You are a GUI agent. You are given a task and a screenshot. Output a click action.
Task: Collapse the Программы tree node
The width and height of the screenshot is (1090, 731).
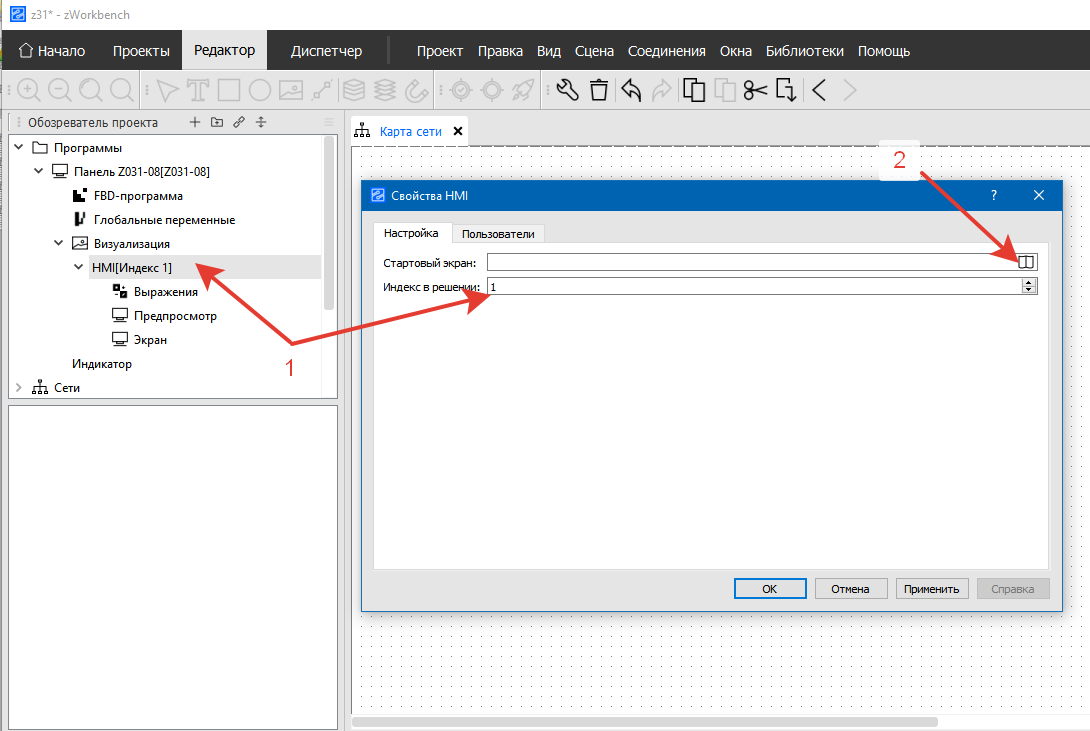[x=19, y=148]
